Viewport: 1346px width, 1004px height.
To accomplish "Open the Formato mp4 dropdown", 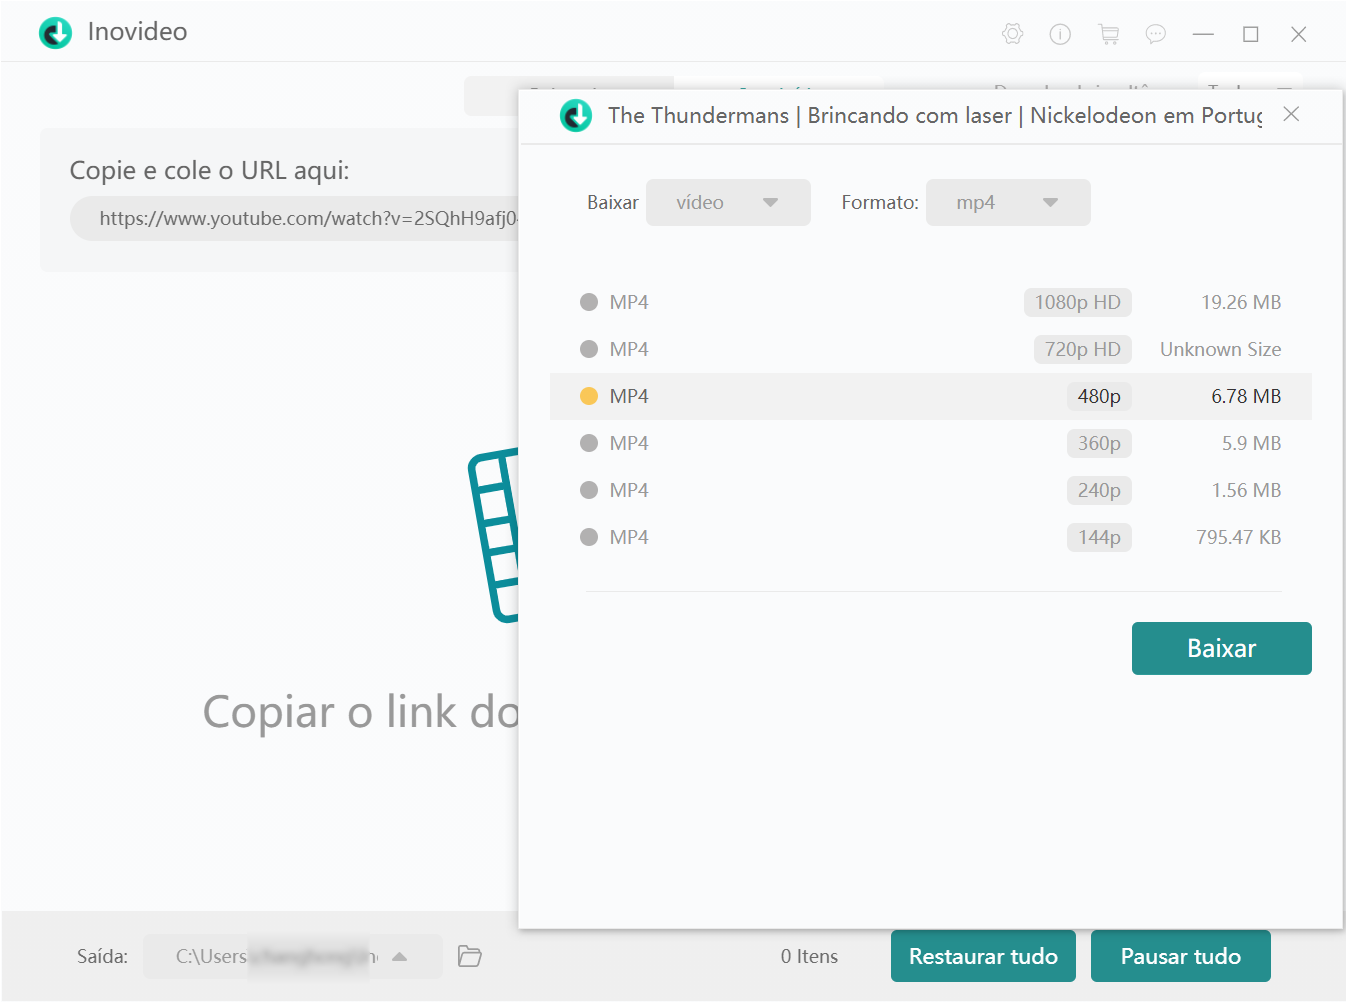I will point(1008,202).
